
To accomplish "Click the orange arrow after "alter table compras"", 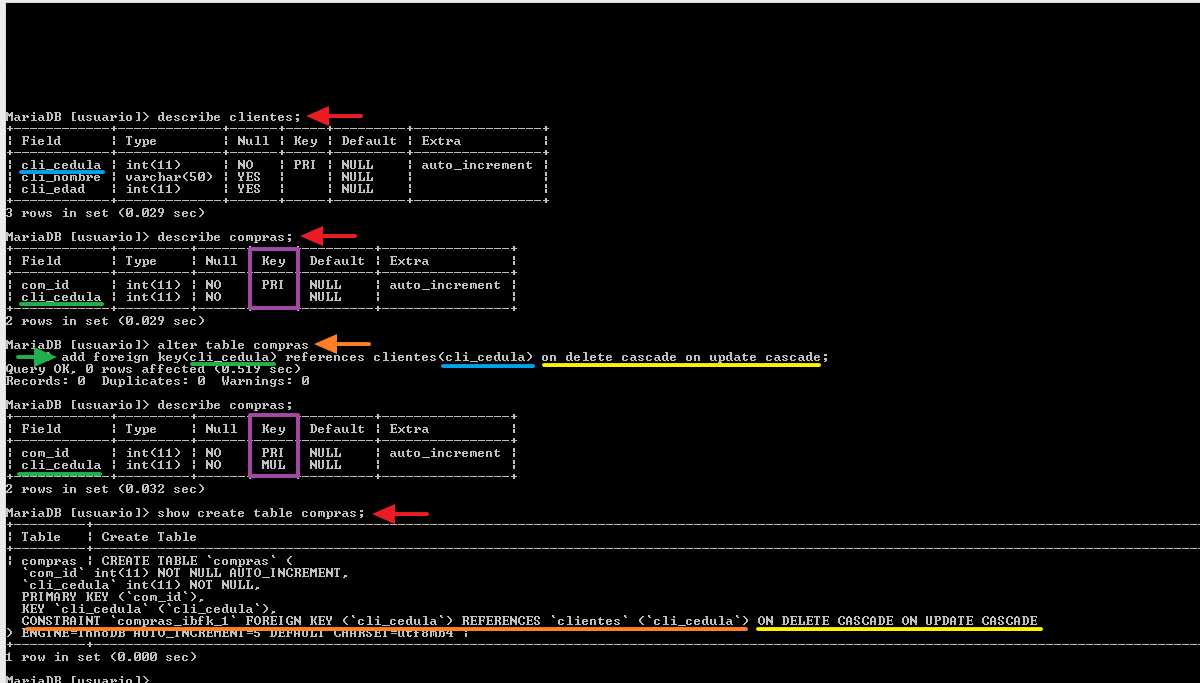I will (x=342, y=345).
